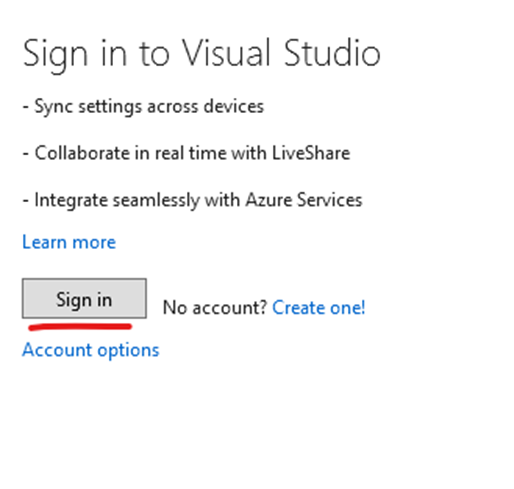Follow the Create one! link
Viewport: 514px width, 489px height.
(319, 307)
